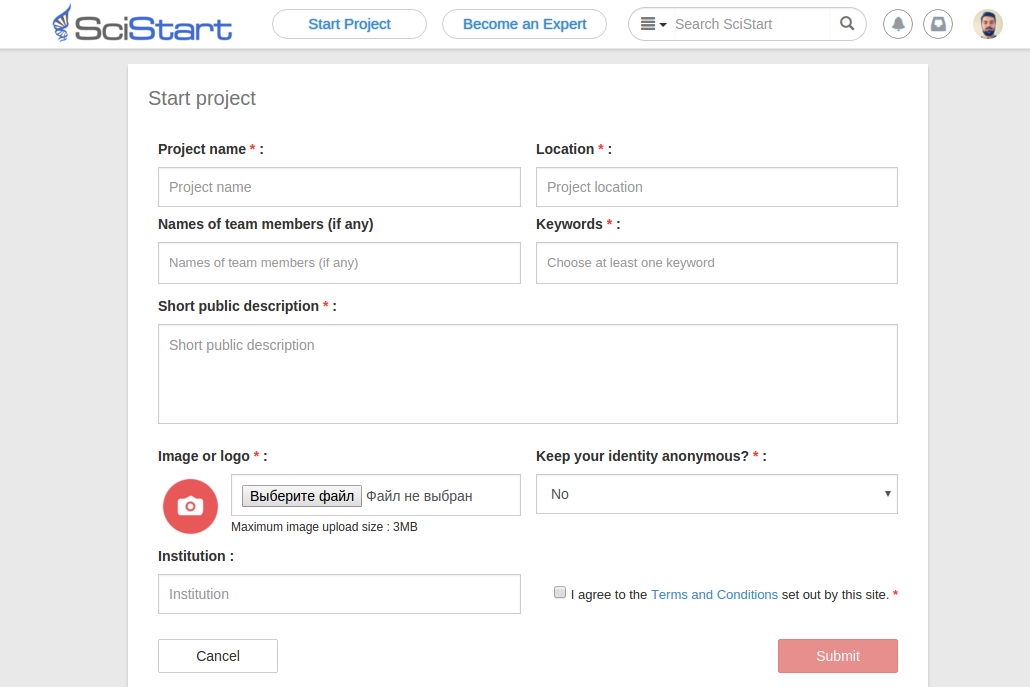Click the SciStart logo
Image resolution: width=1030 pixels, height=687 pixels.
142,24
